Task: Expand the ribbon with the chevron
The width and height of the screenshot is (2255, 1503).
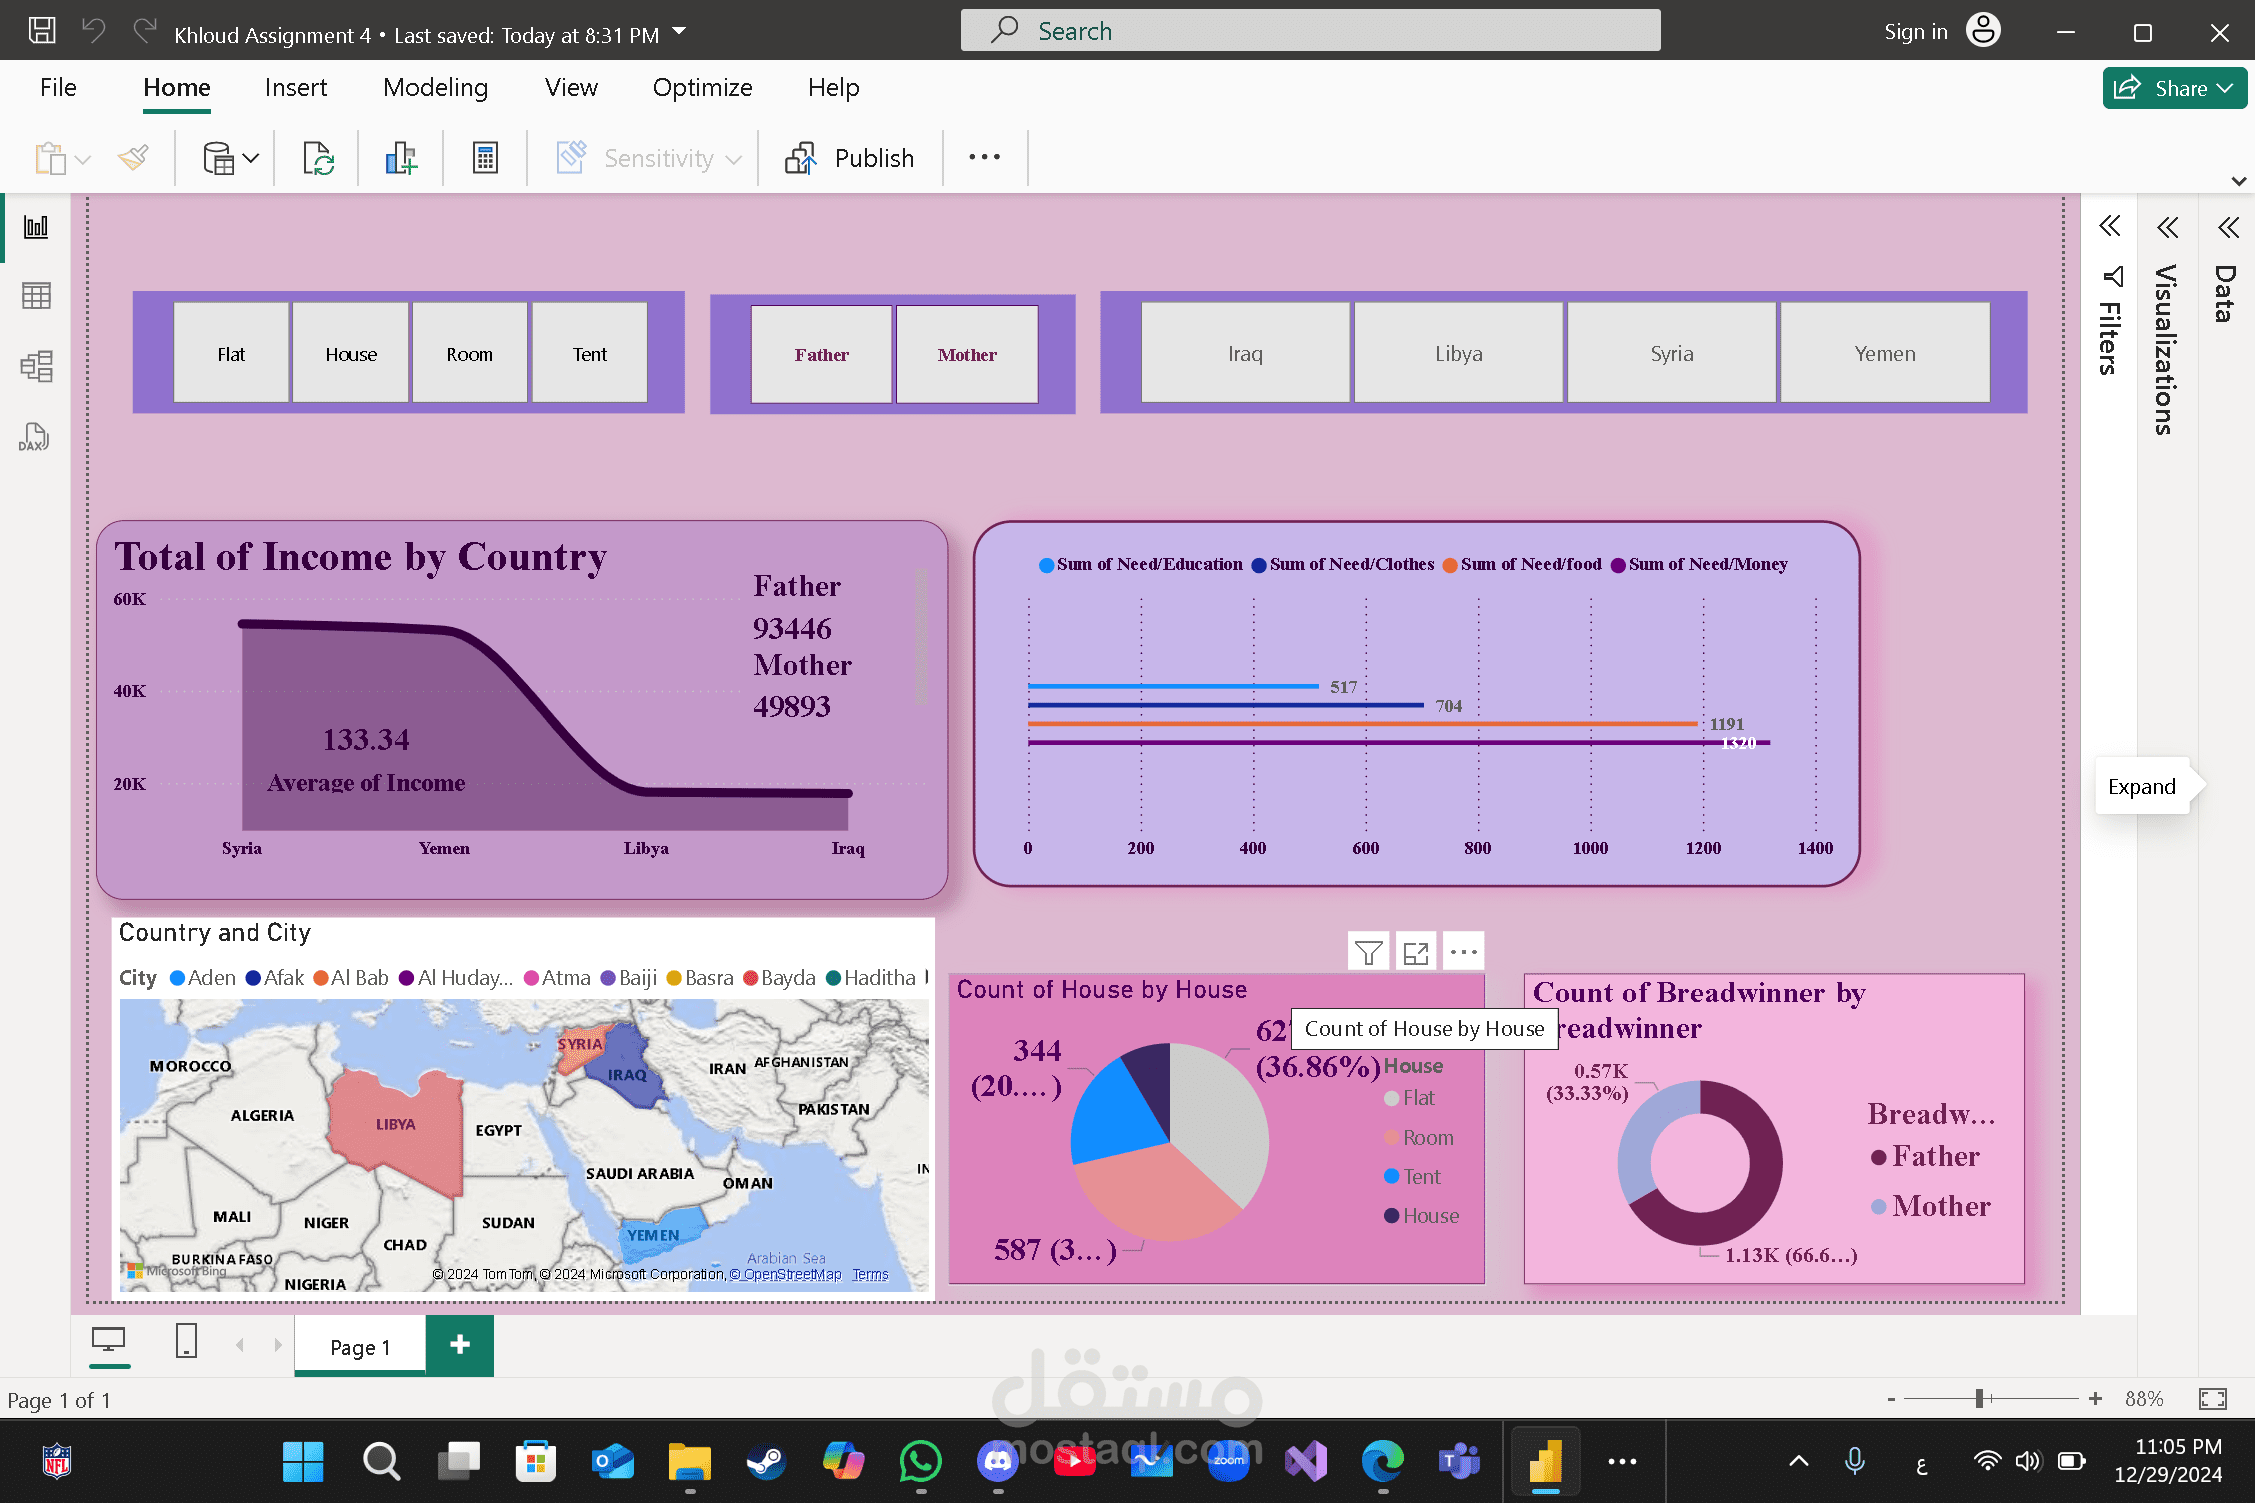Action: [x=2239, y=181]
